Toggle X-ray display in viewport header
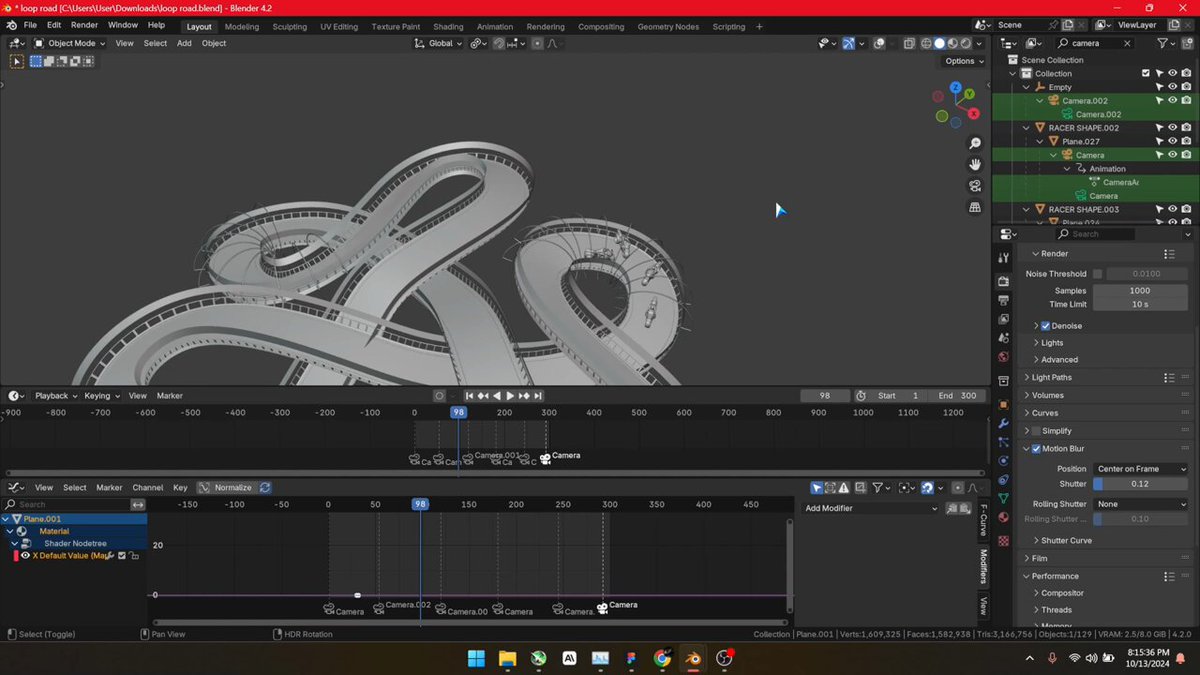The width and height of the screenshot is (1200, 675). tap(908, 43)
